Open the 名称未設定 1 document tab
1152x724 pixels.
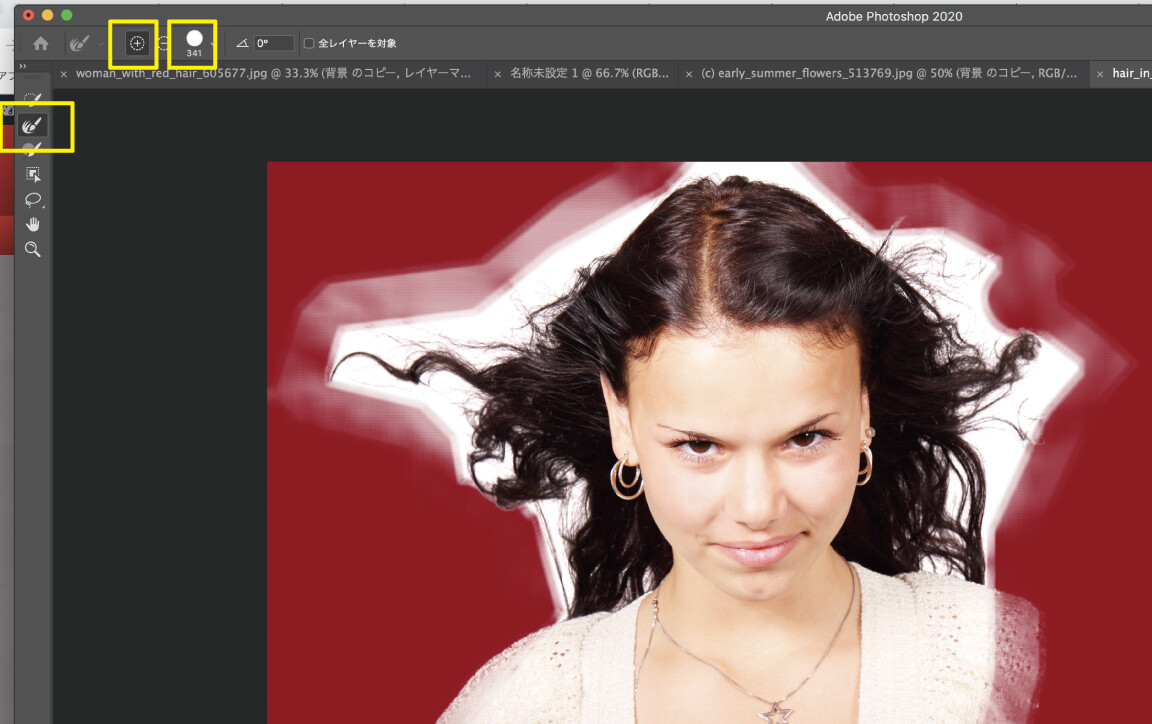[x=588, y=74]
